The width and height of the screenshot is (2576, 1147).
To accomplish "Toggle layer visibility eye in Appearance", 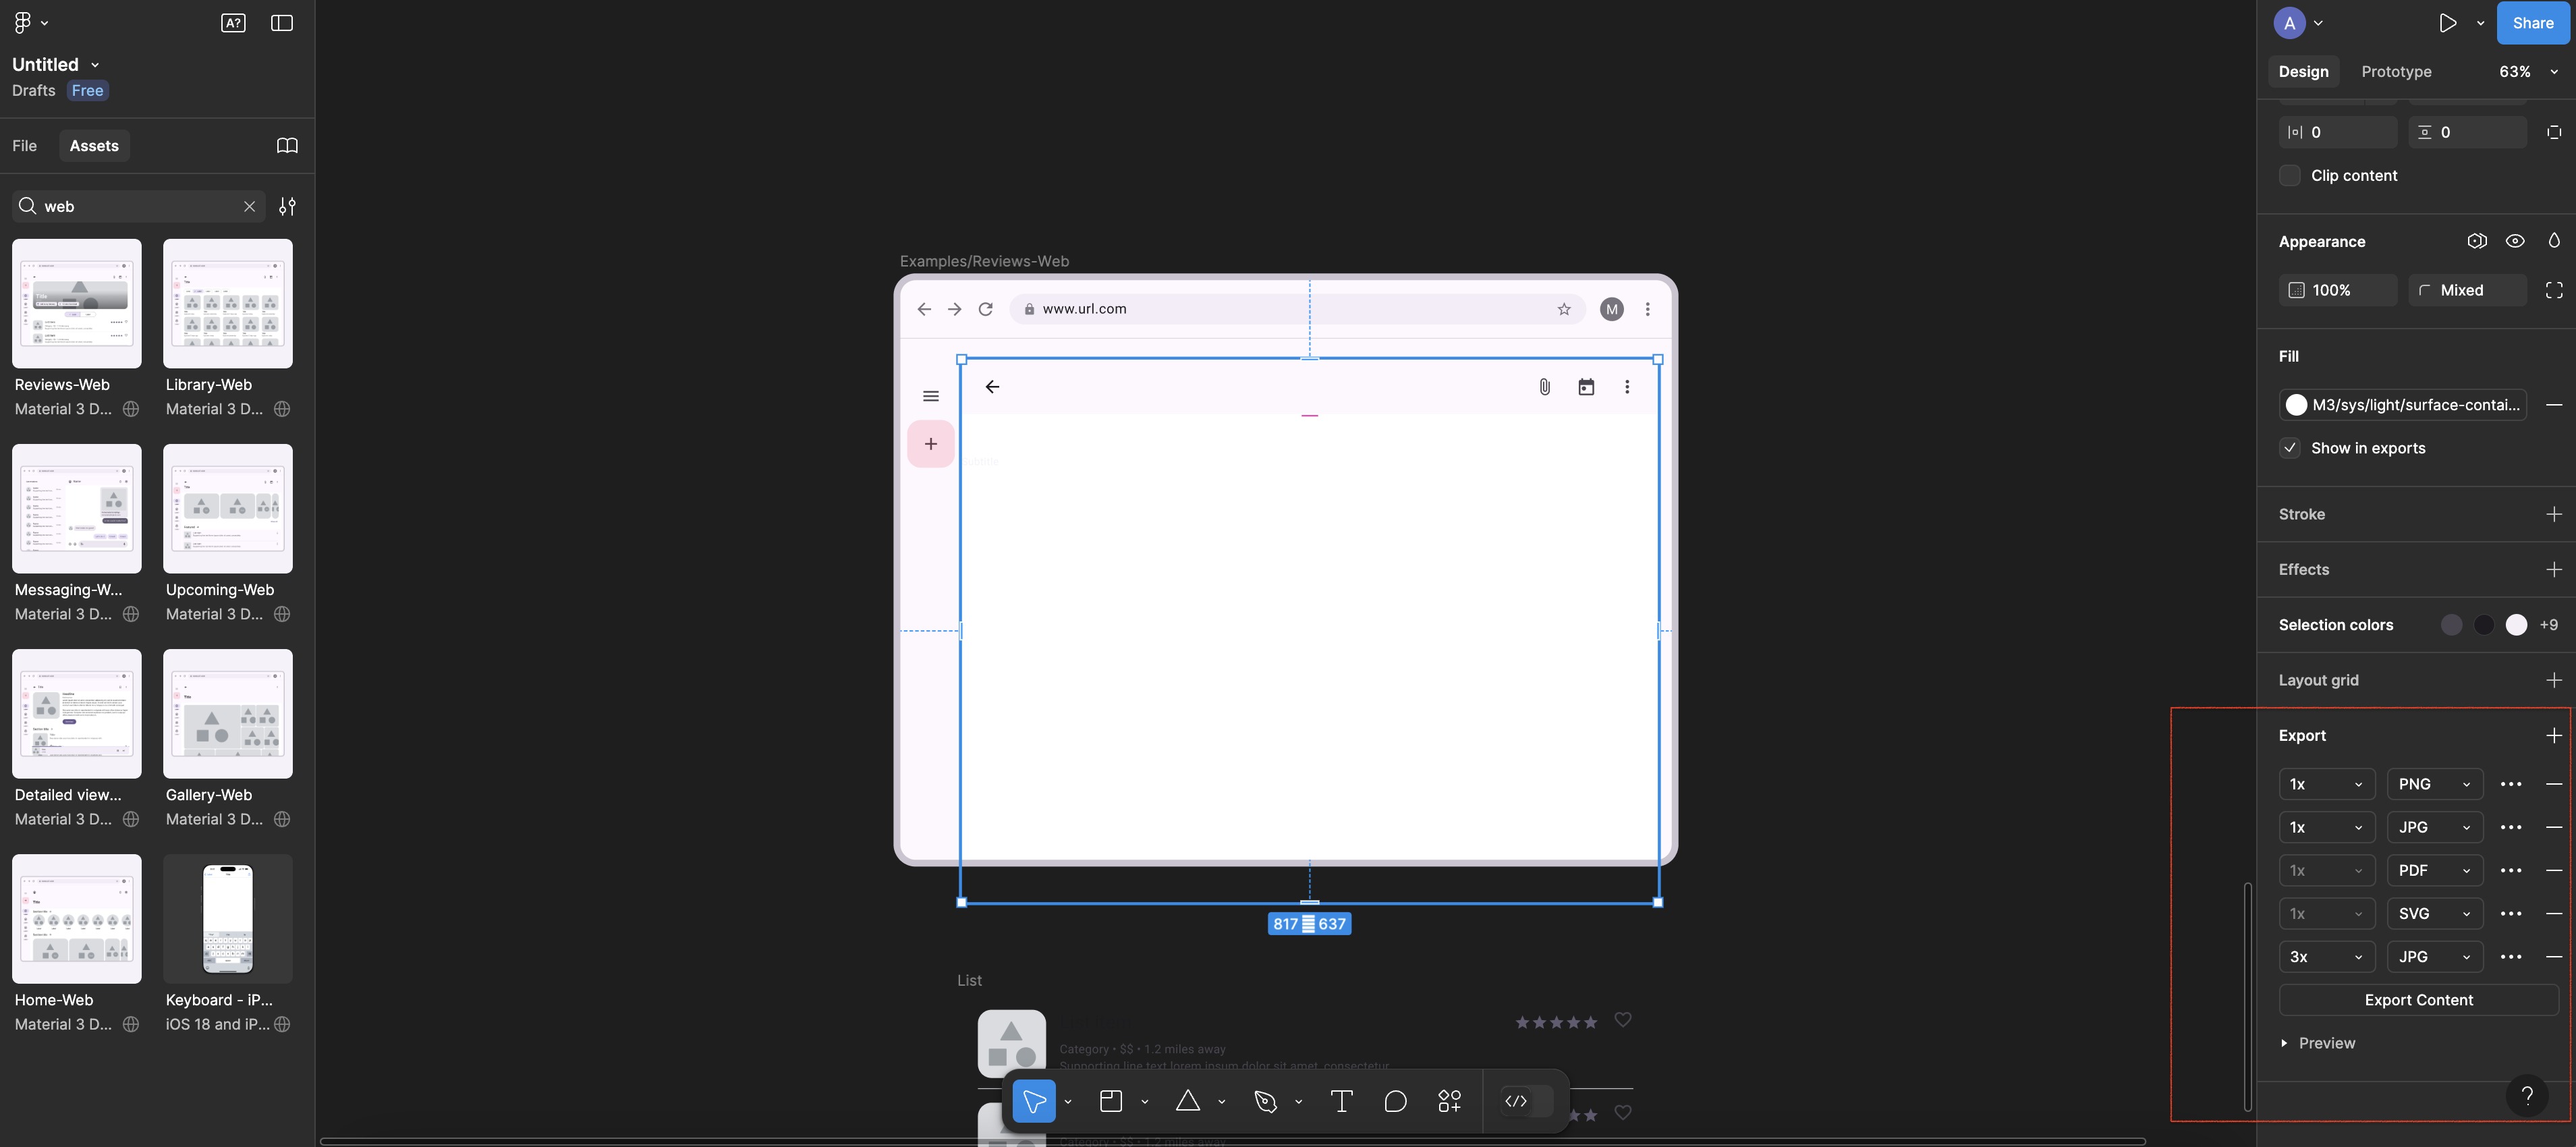I will (2515, 241).
